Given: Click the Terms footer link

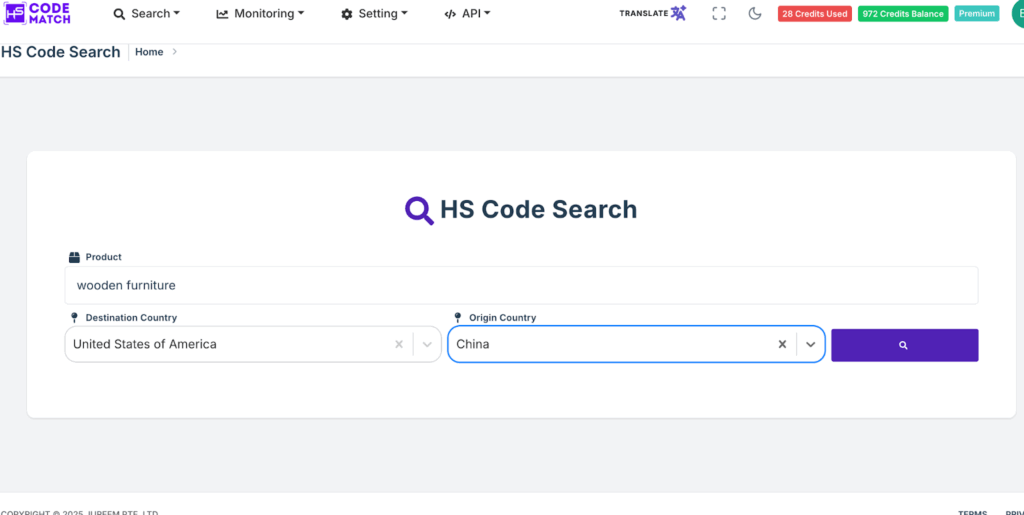Looking at the screenshot, I should (972, 512).
